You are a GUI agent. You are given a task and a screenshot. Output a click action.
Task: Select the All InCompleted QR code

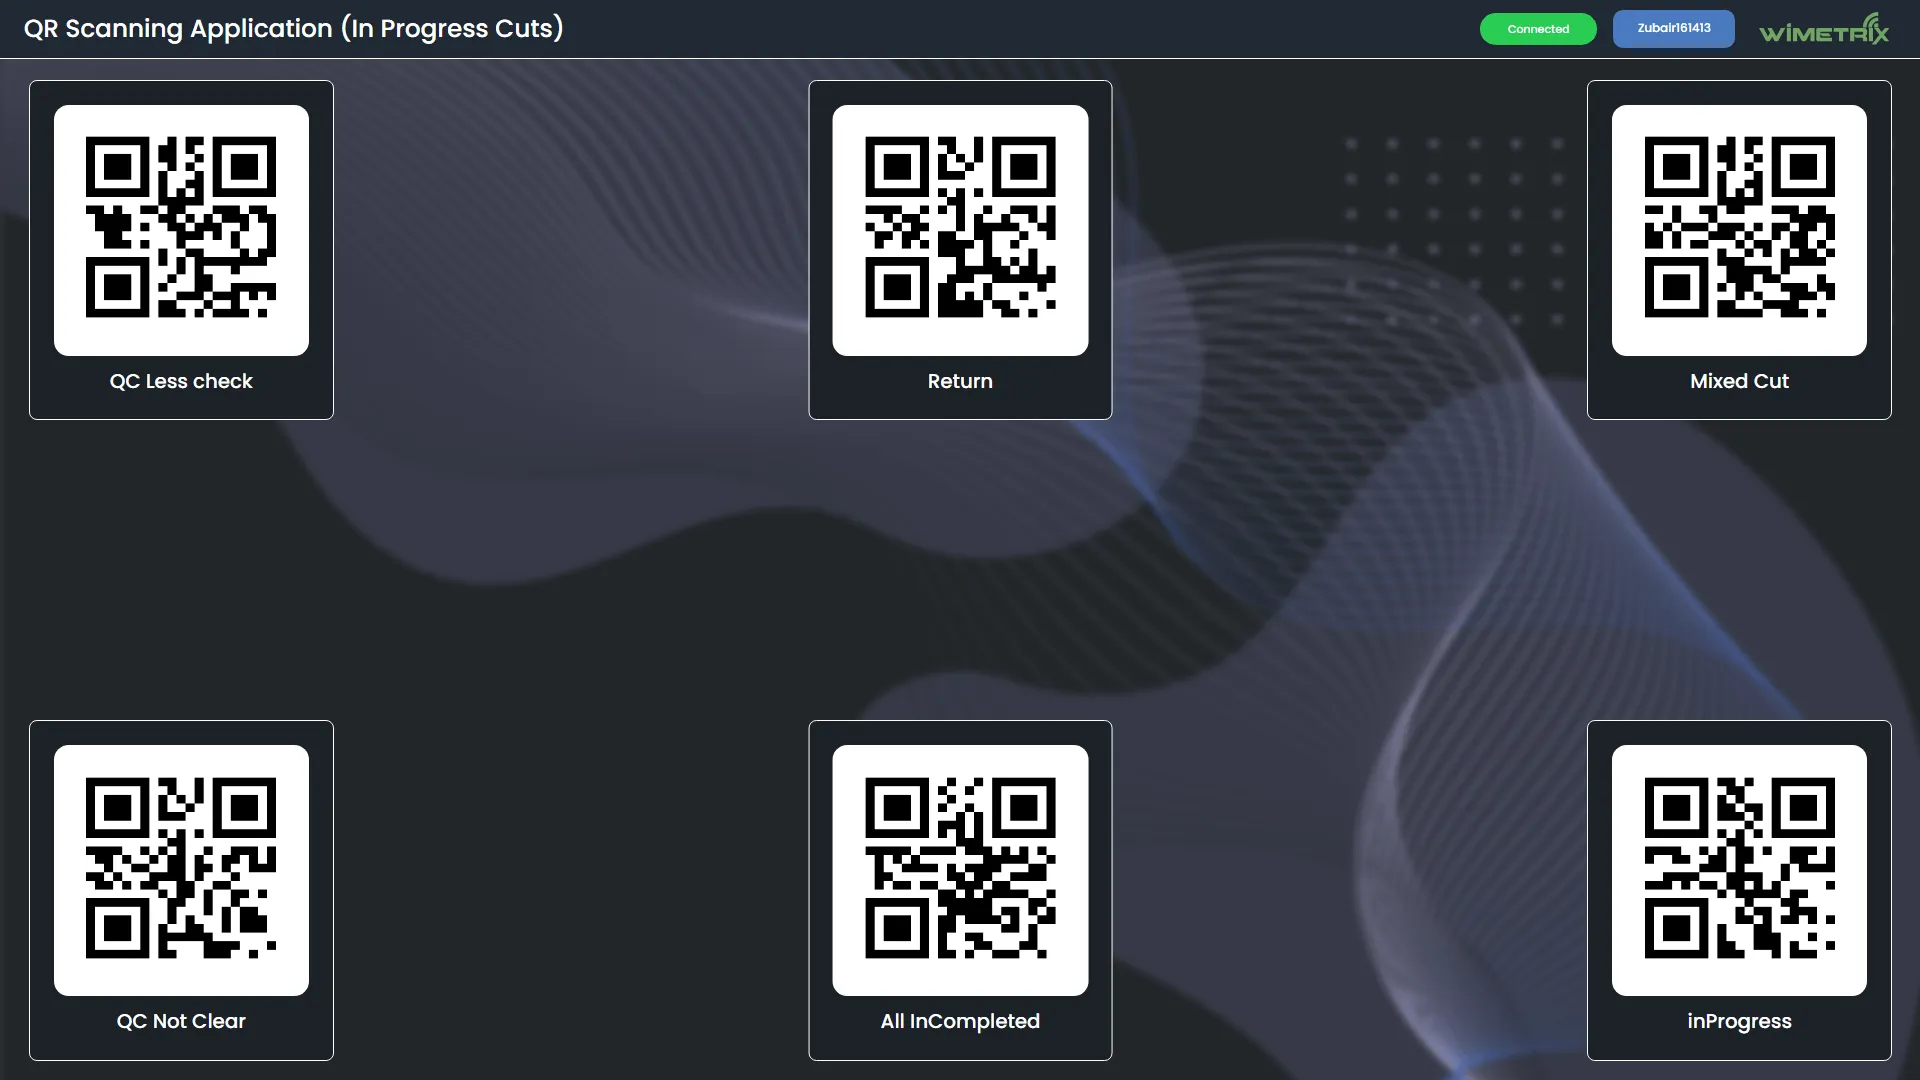(960, 869)
